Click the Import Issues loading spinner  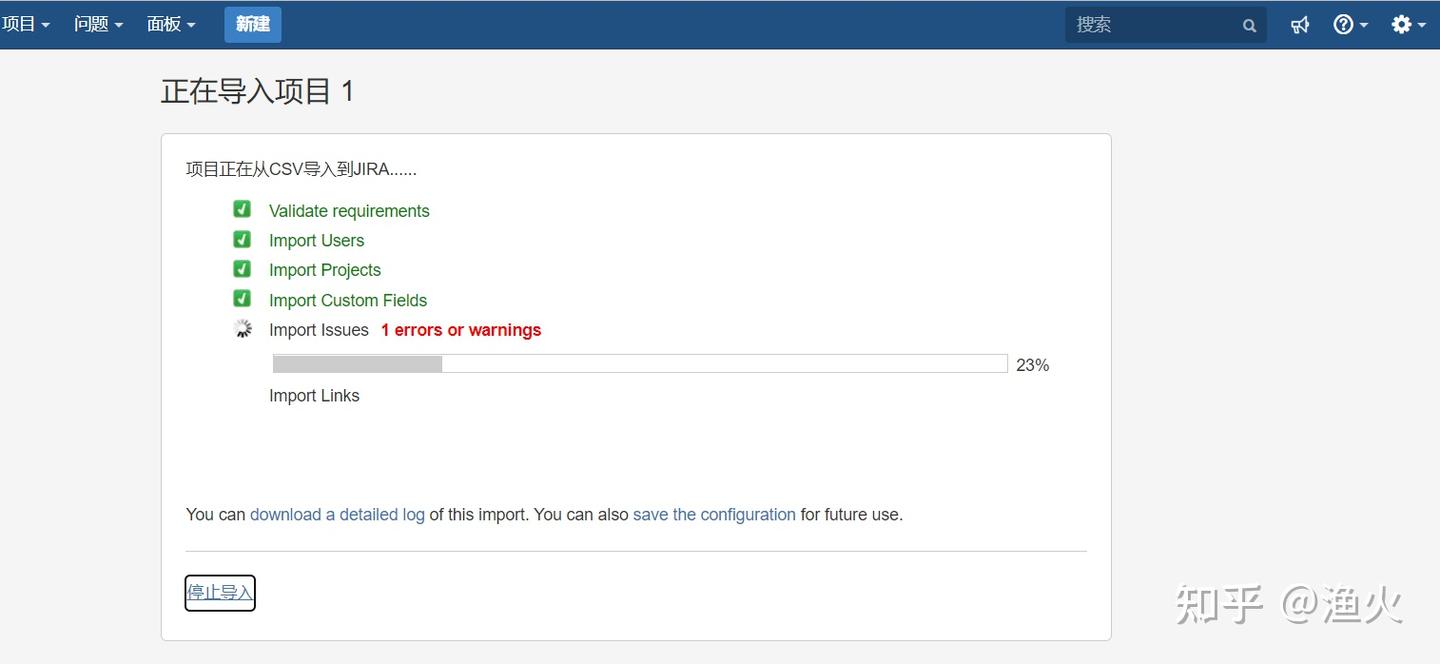[242, 329]
